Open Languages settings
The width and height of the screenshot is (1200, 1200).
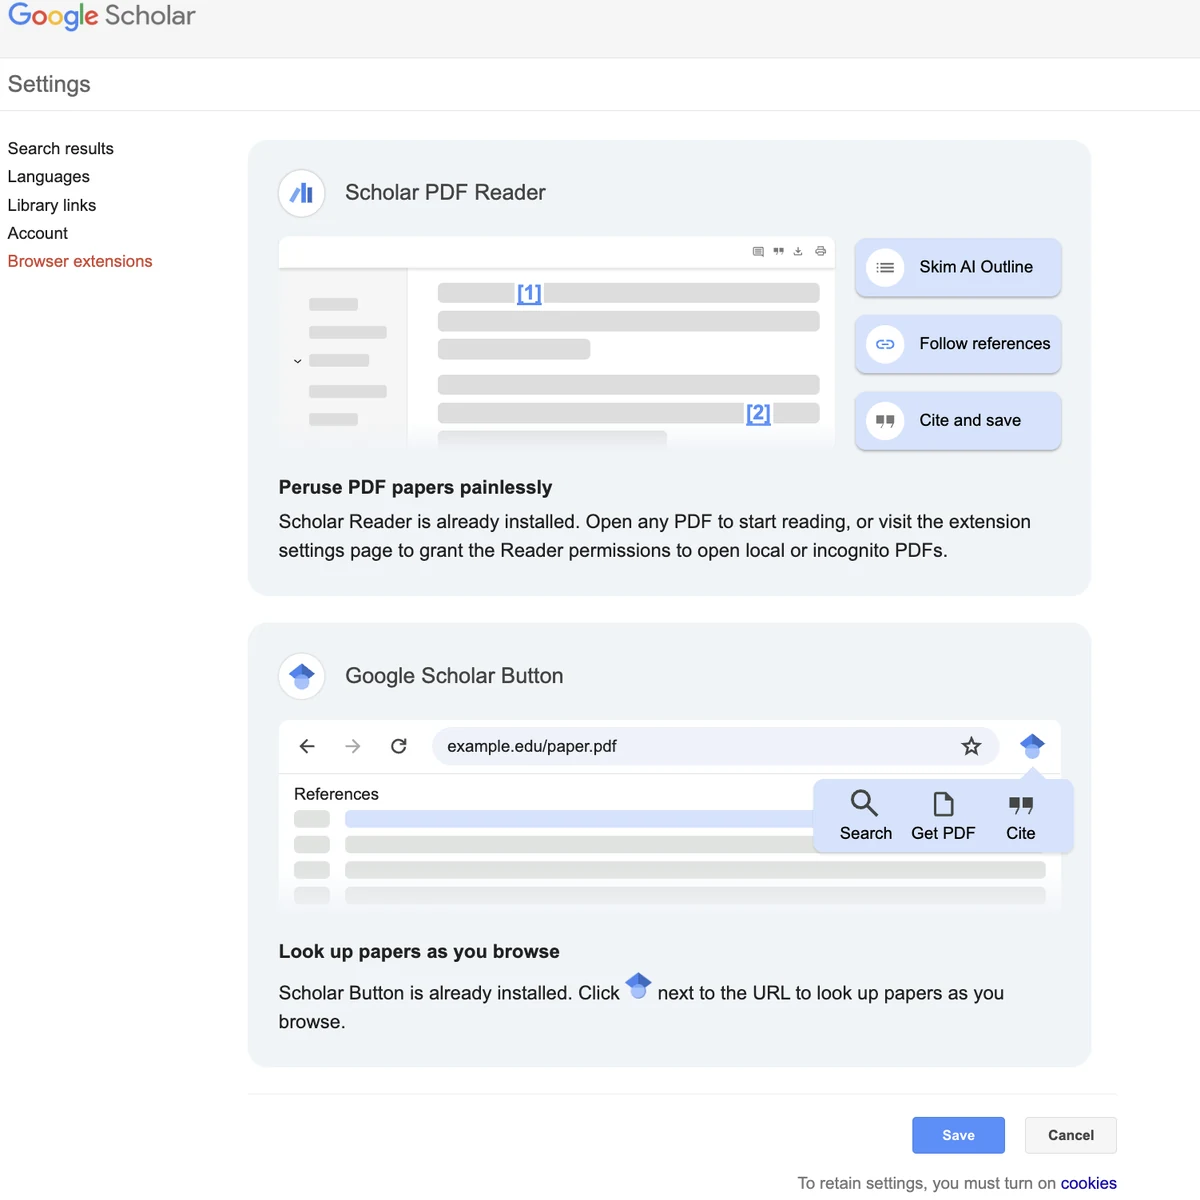pyautogui.click(x=49, y=176)
